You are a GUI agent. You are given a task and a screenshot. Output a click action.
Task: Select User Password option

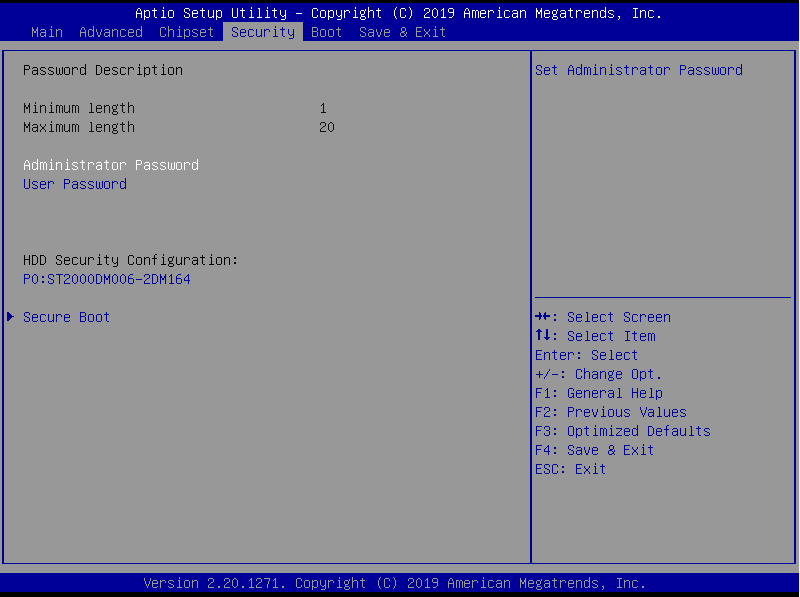tap(74, 184)
